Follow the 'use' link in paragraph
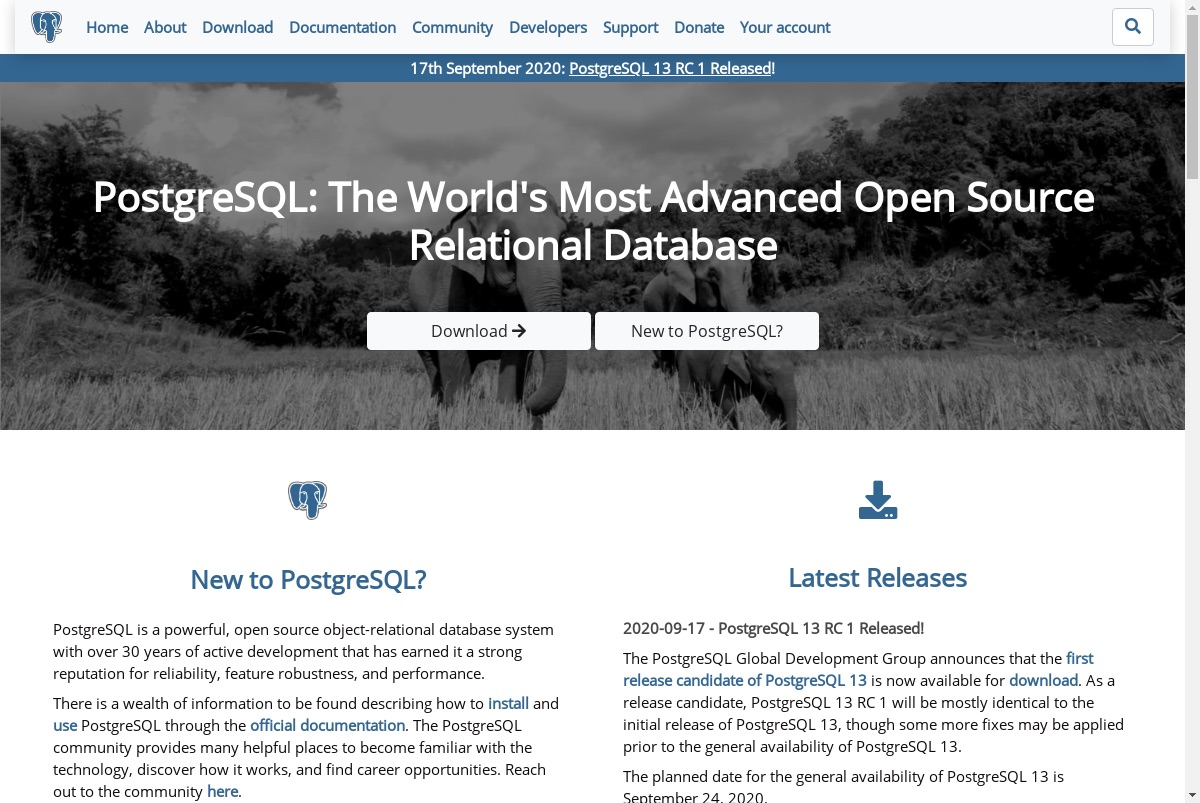The width and height of the screenshot is (1200, 803). point(65,725)
